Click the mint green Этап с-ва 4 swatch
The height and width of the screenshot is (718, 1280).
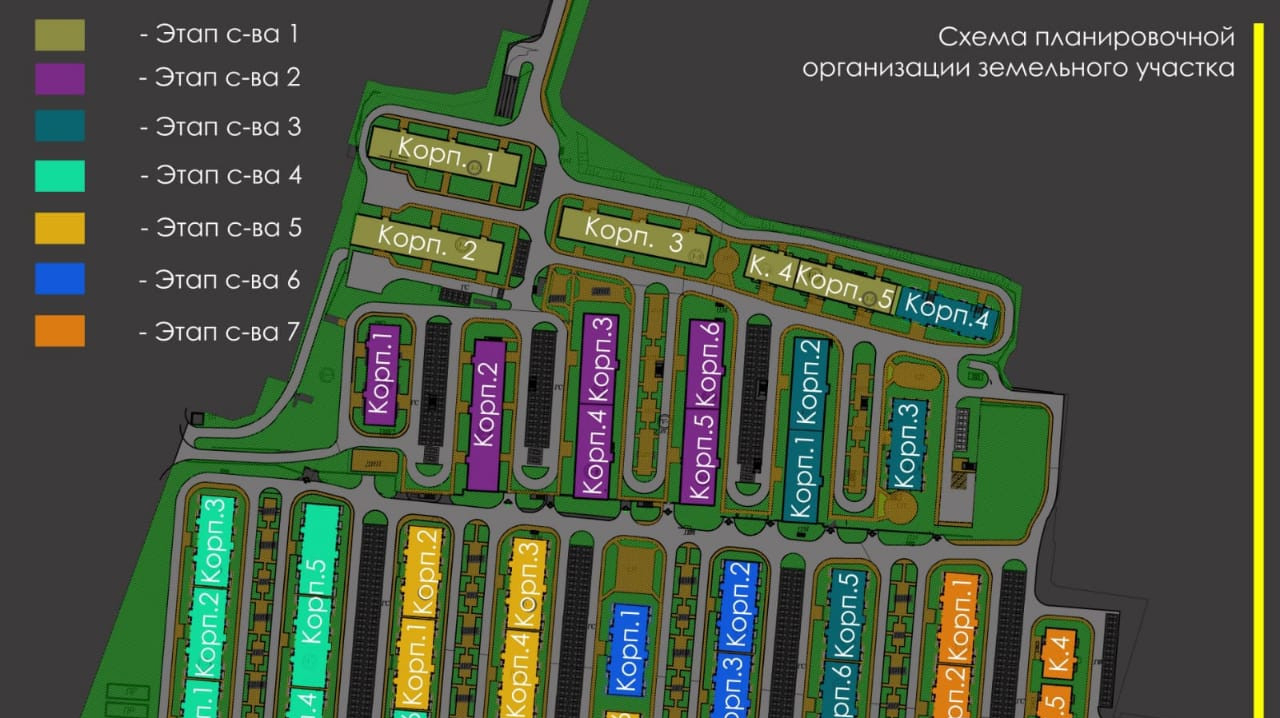60,176
